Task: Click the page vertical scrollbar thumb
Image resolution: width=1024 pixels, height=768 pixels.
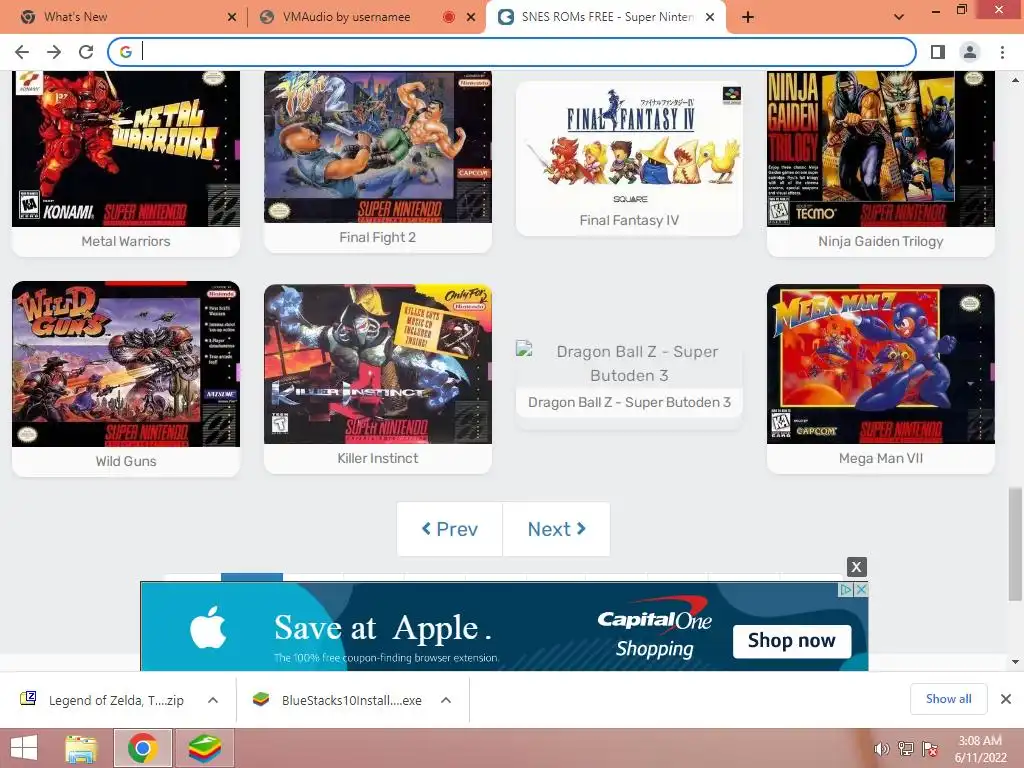Action: [1015, 543]
